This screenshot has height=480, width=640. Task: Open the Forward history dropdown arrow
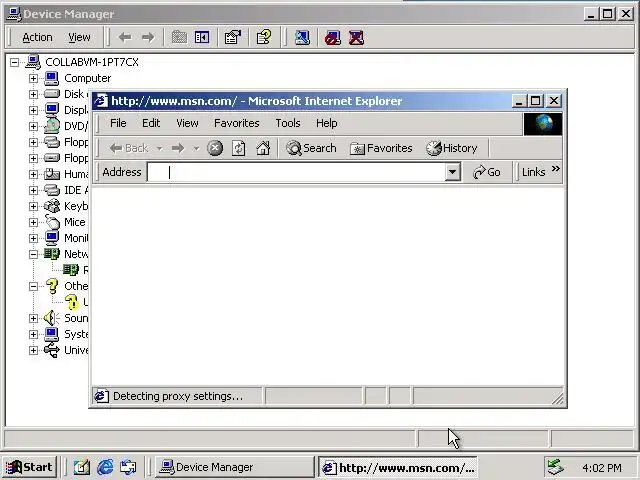tap(196, 148)
